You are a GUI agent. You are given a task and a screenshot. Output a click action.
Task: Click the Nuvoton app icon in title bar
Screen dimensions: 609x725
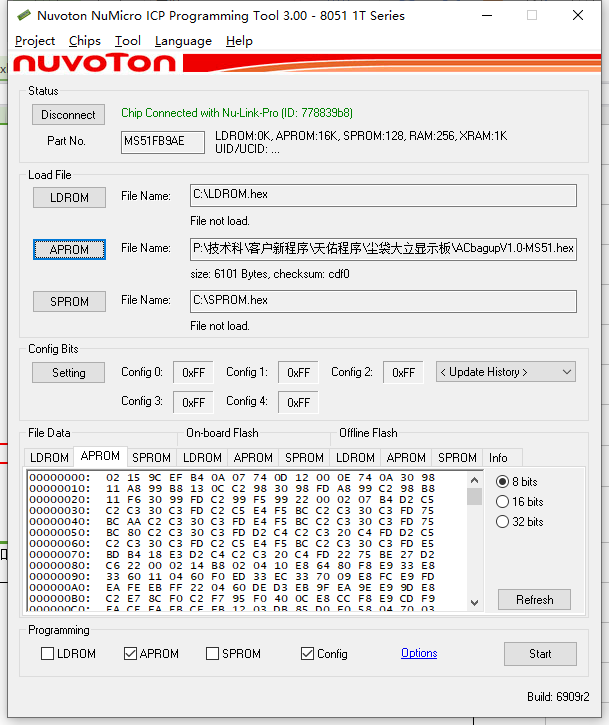(24, 15)
